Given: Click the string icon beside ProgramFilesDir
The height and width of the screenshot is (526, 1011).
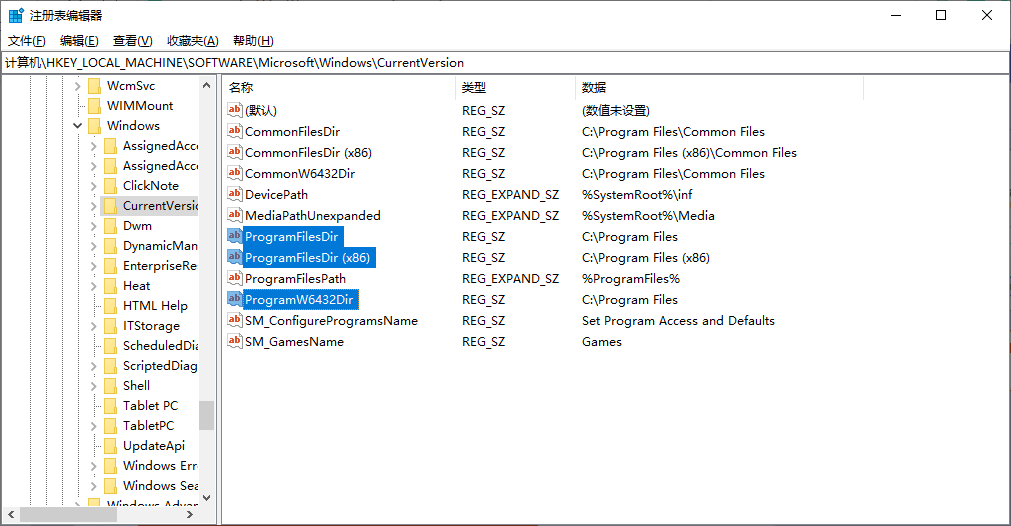Looking at the screenshot, I should [x=235, y=236].
